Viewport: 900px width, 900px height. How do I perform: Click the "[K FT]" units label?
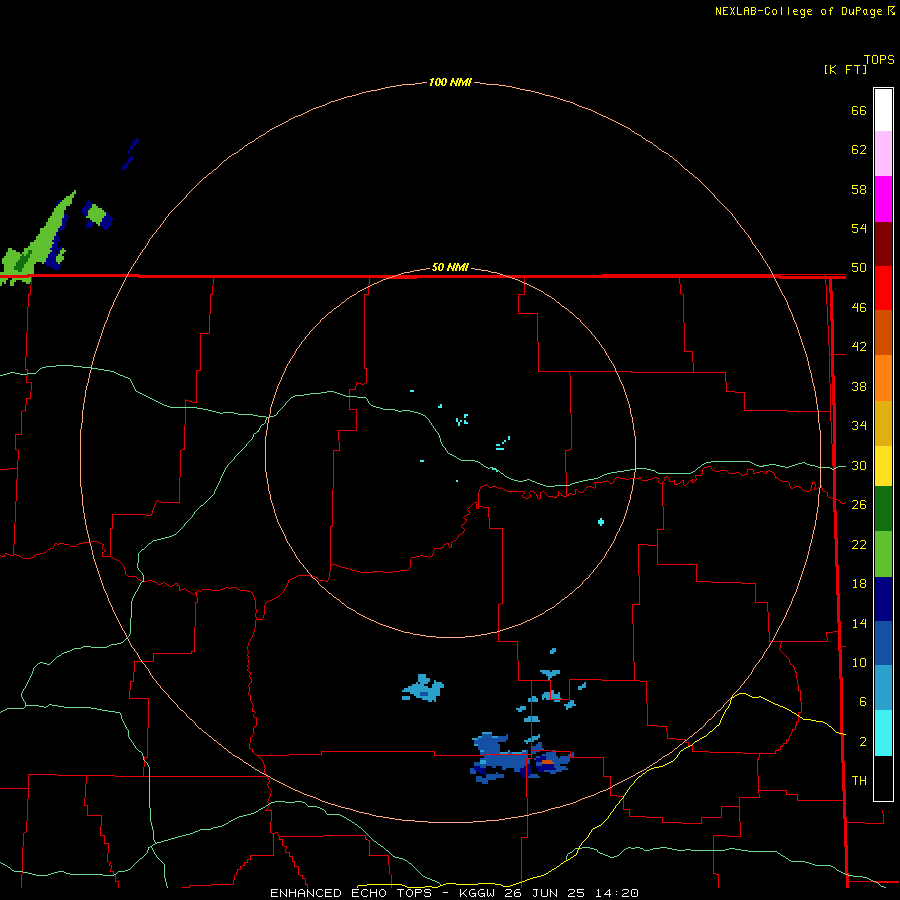coord(845,69)
